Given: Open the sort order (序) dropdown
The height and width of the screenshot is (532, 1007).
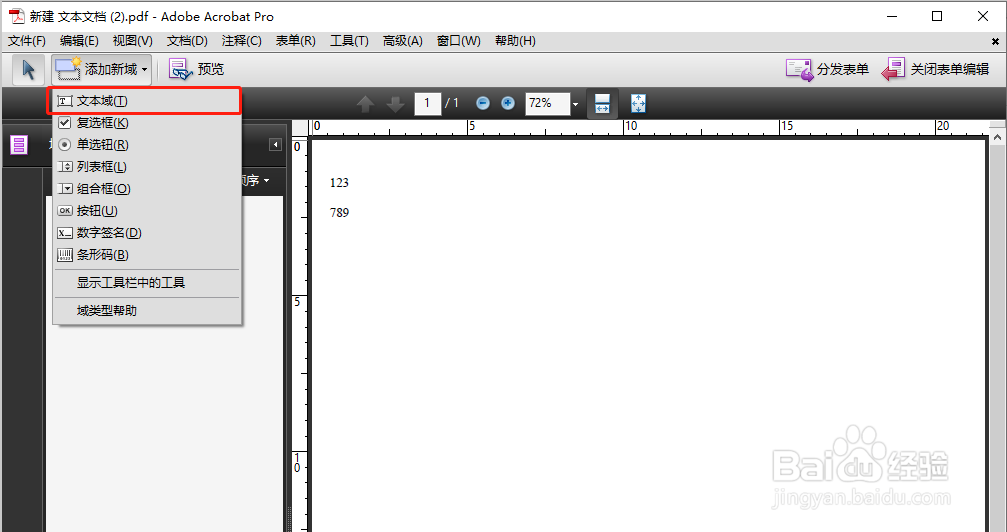Looking at the screenshot, I should (257, 181).
